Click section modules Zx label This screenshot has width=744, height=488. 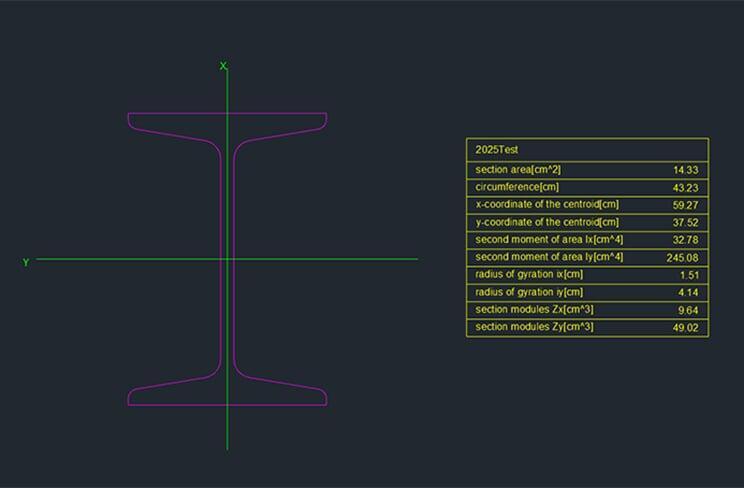click(534, 310)
